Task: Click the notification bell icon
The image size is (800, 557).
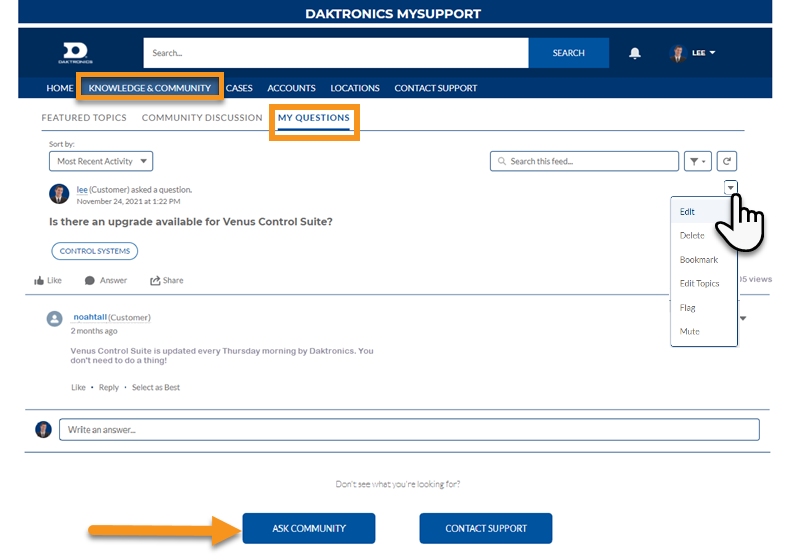Action: tap(635, 53)
